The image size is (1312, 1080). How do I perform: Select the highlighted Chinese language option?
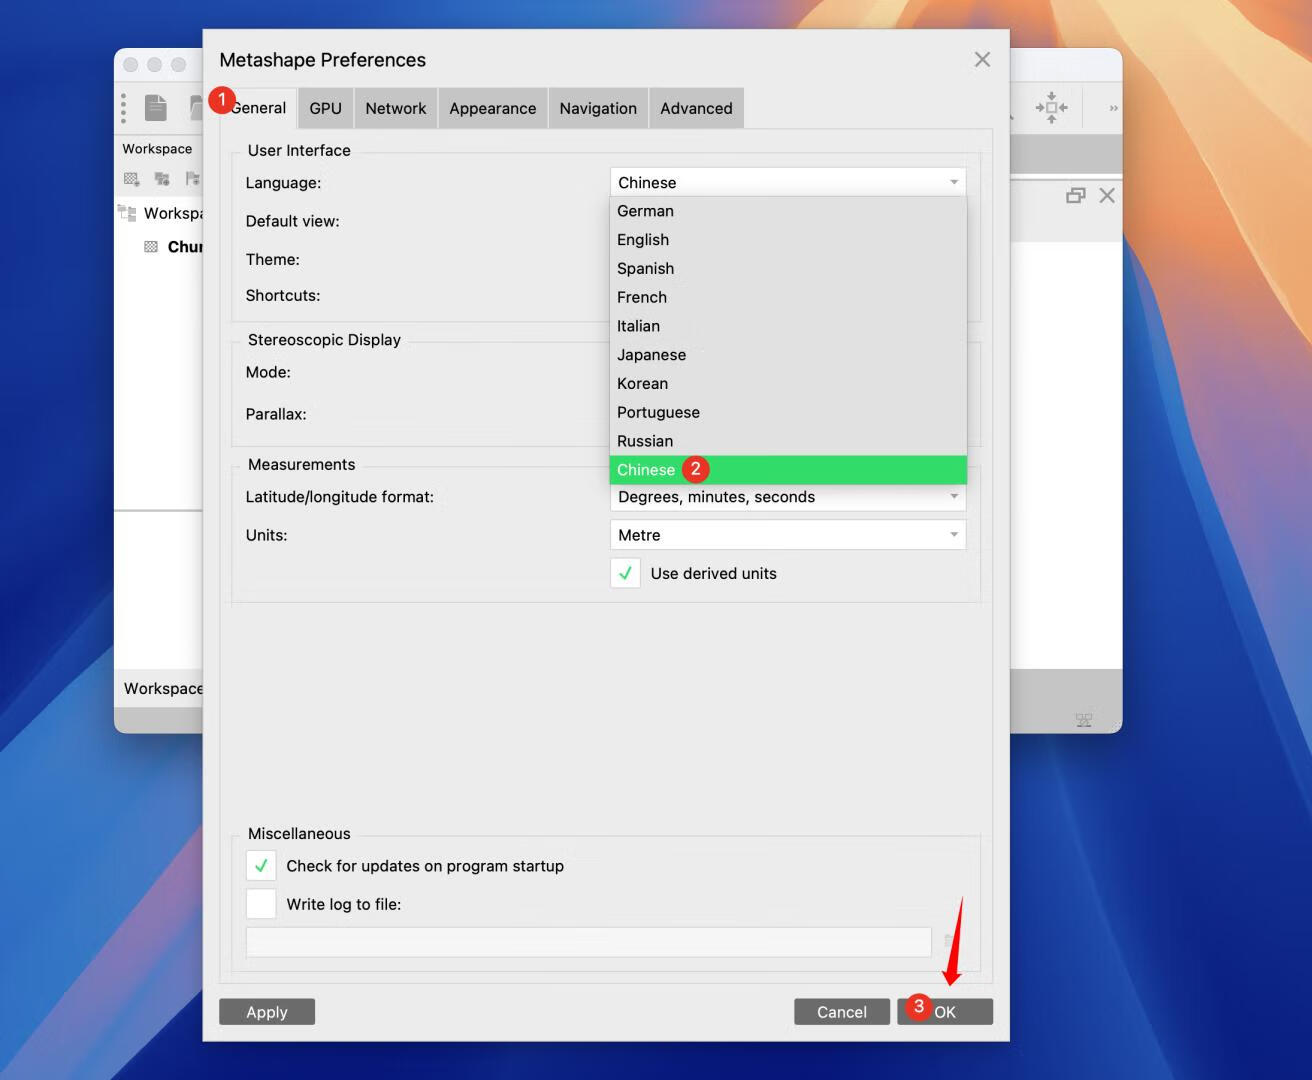click(x=788, y=470)
